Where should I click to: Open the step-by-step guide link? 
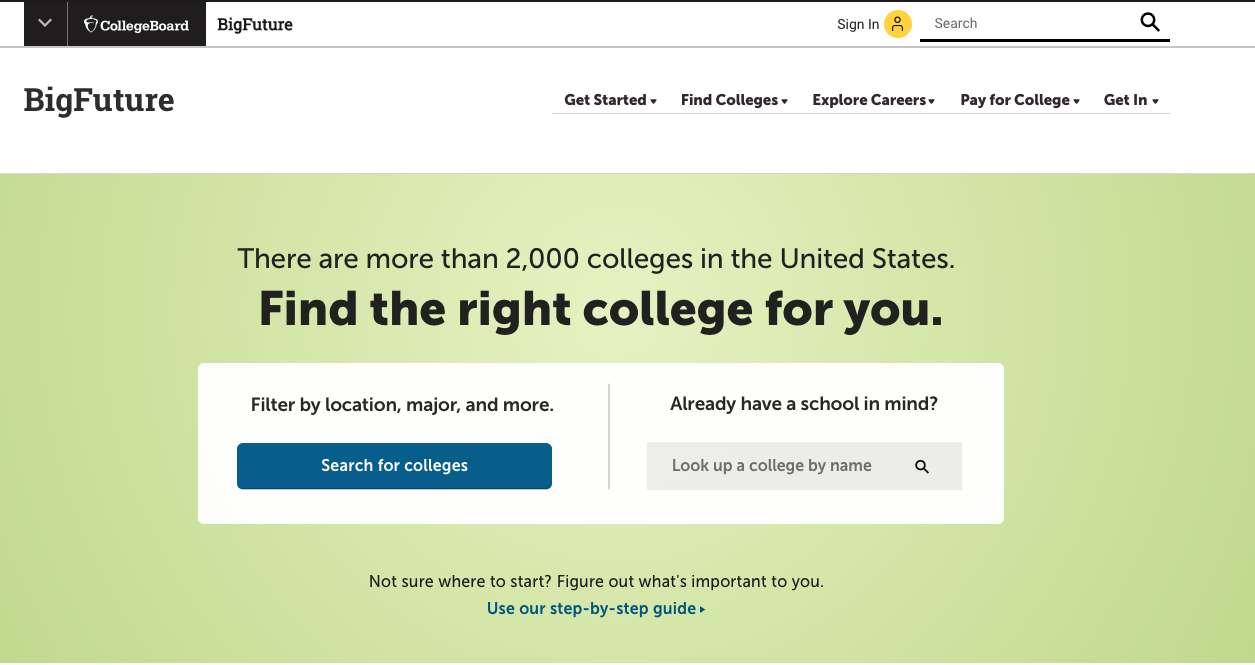[x=591, y=608]
